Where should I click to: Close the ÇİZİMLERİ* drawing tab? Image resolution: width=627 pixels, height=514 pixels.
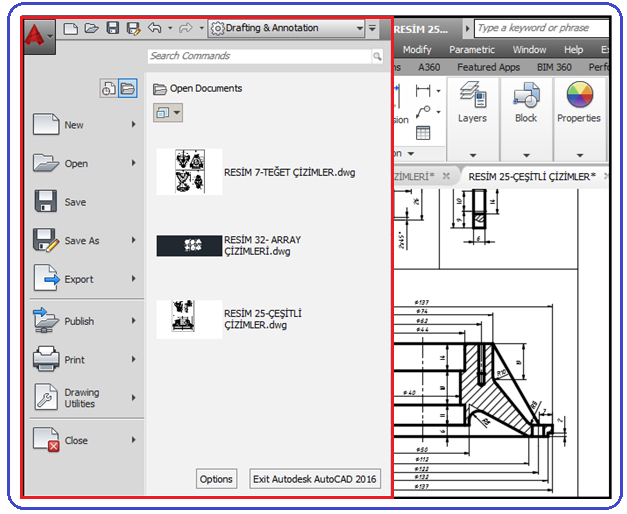point(446,176)
